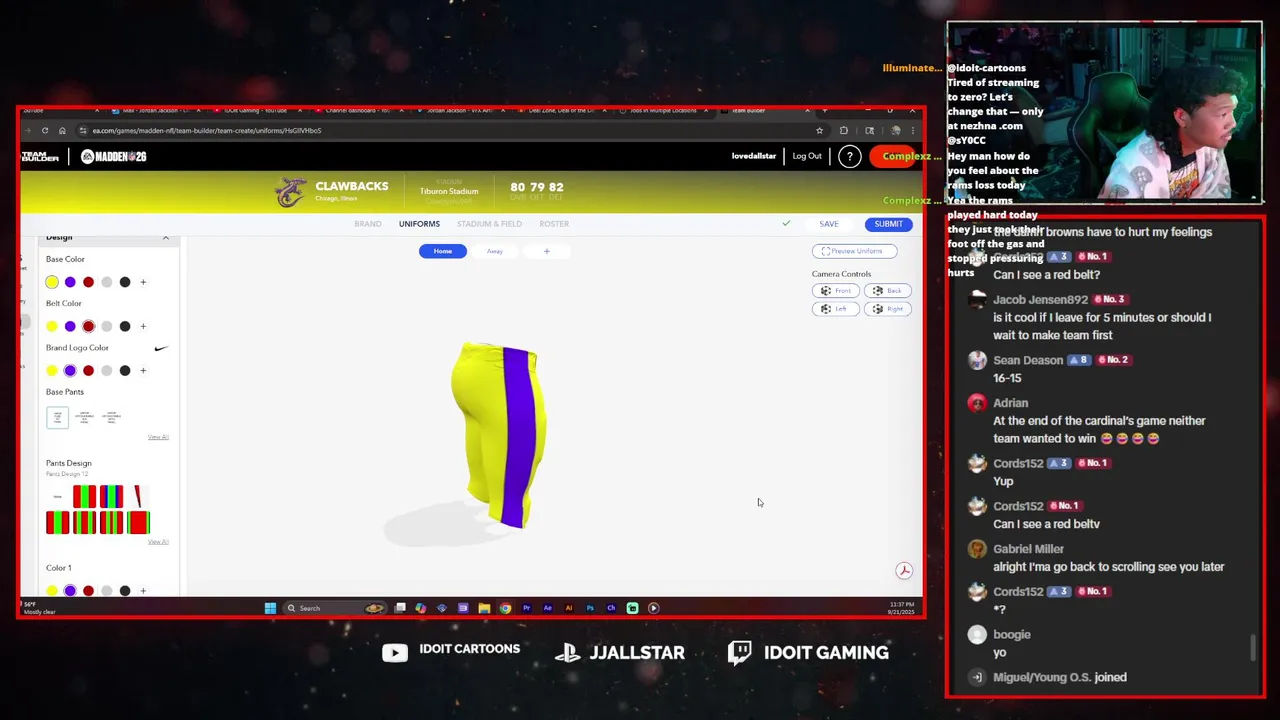The image size is (1280, 720).
Task: Click the Tiburon Stadium label
Action: [449, 191]
